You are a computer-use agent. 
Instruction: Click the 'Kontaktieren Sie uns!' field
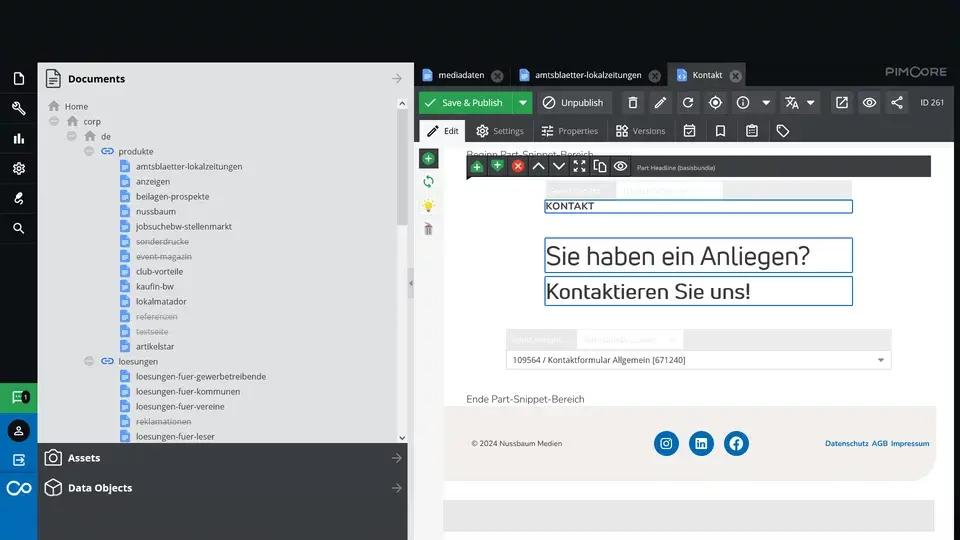click(x=699, y=291)
